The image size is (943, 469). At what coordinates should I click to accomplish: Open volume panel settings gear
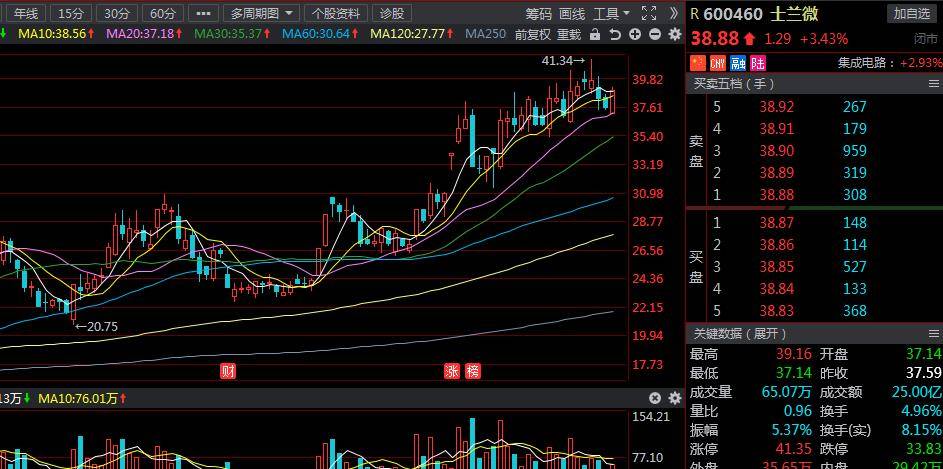coord(673,398)
